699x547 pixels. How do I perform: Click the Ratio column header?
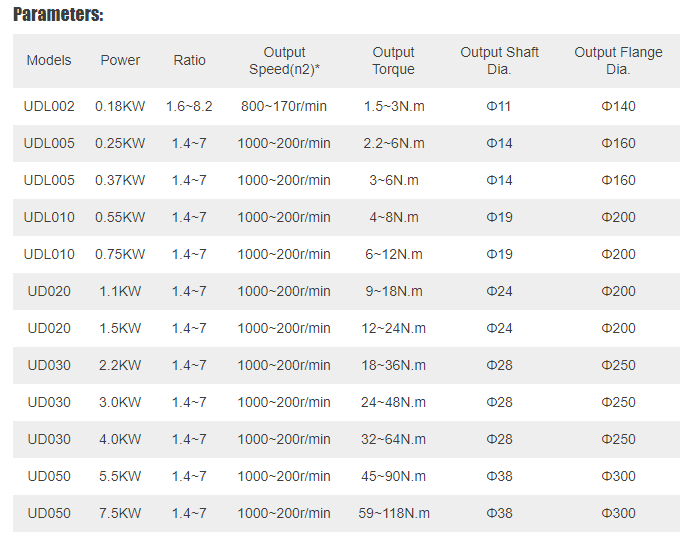189,60
